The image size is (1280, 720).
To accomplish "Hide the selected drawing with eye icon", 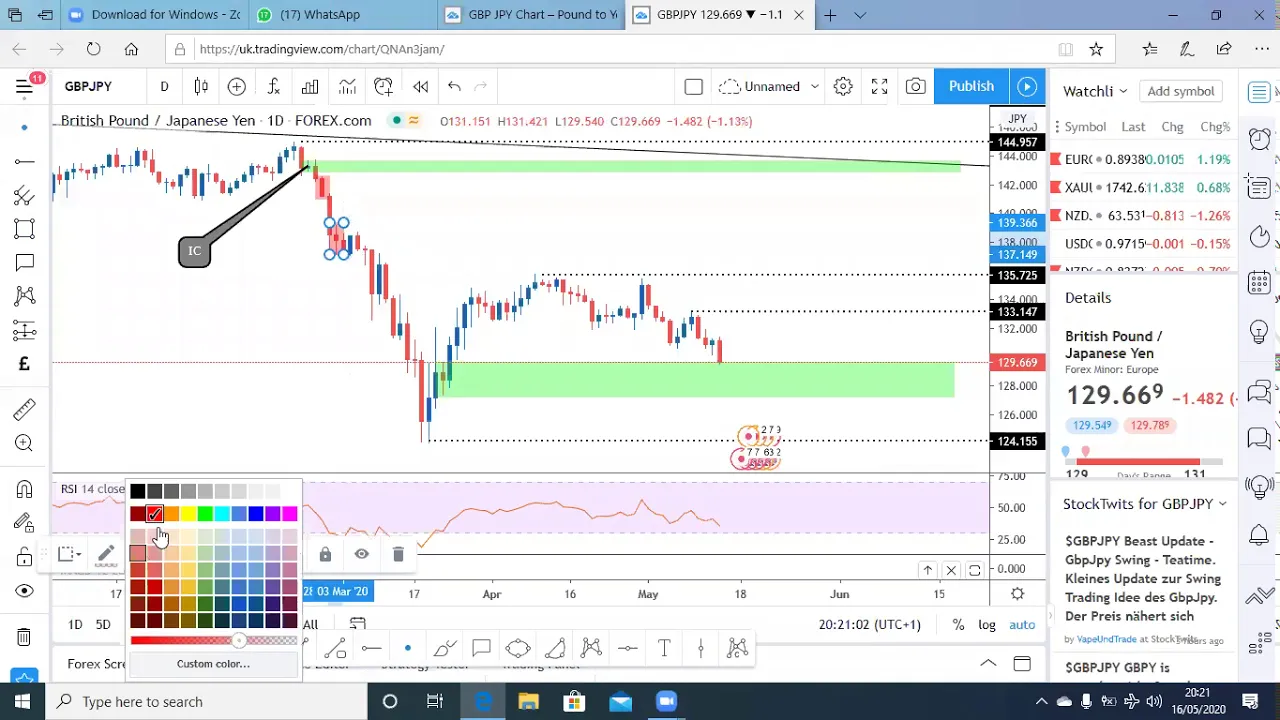I will [x=361, y=554].
